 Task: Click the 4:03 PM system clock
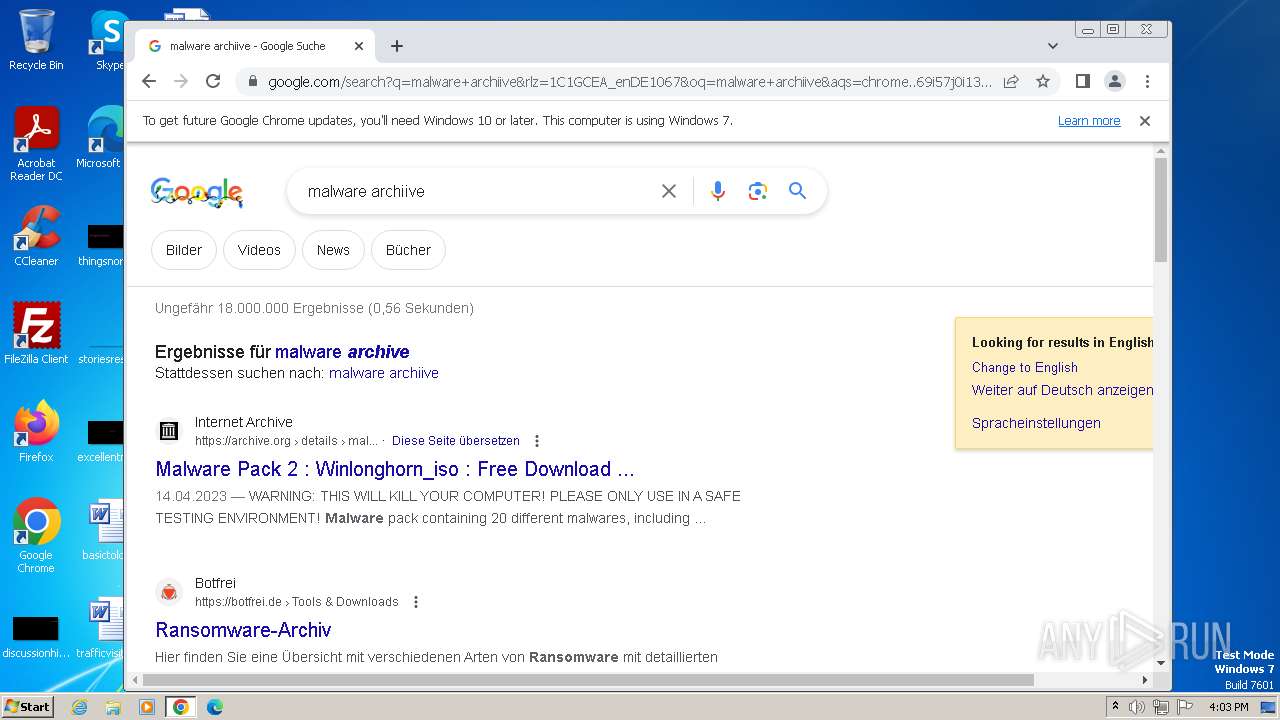pos(1228,707)
